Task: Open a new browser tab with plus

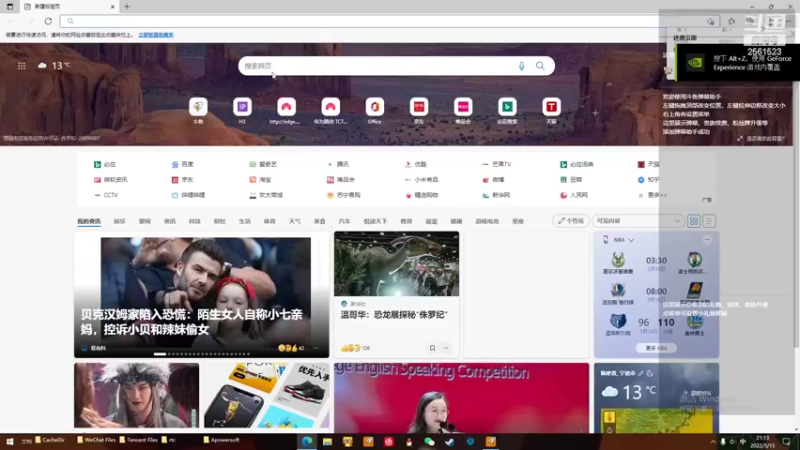Action: coord(127,7)
